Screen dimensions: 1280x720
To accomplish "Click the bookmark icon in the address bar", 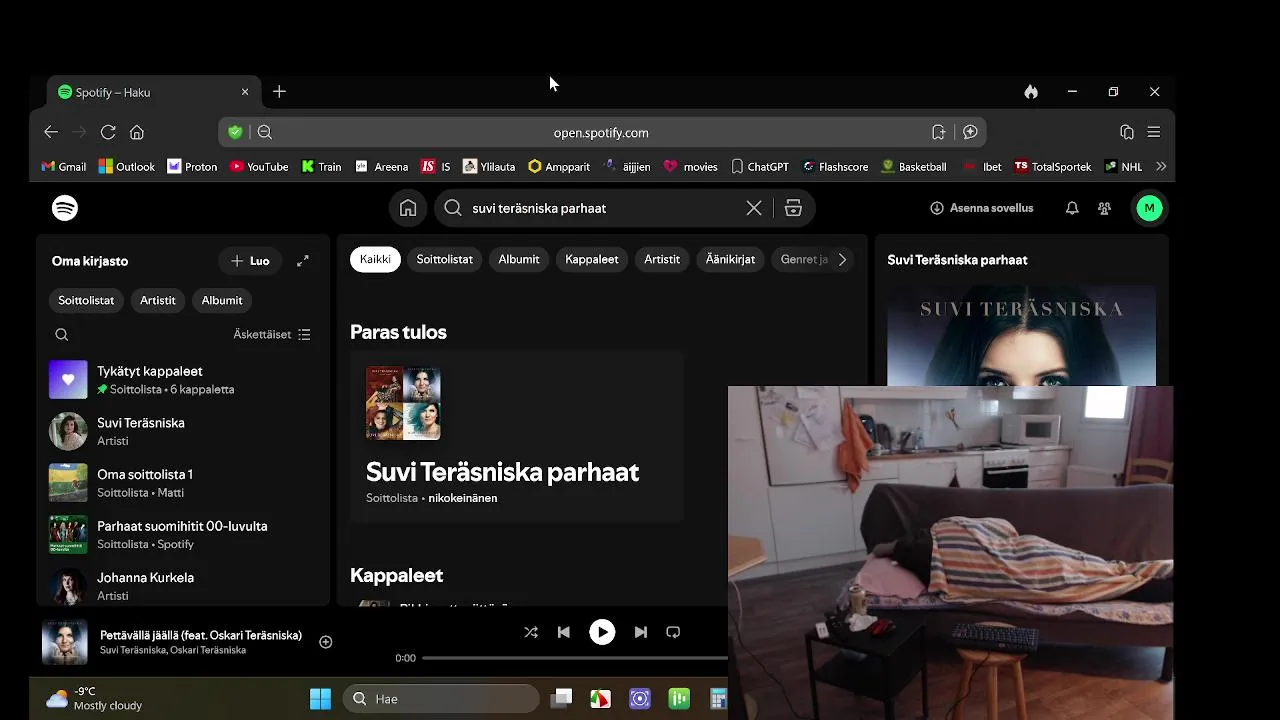I will pyautogui.click(x=938, y=132).
